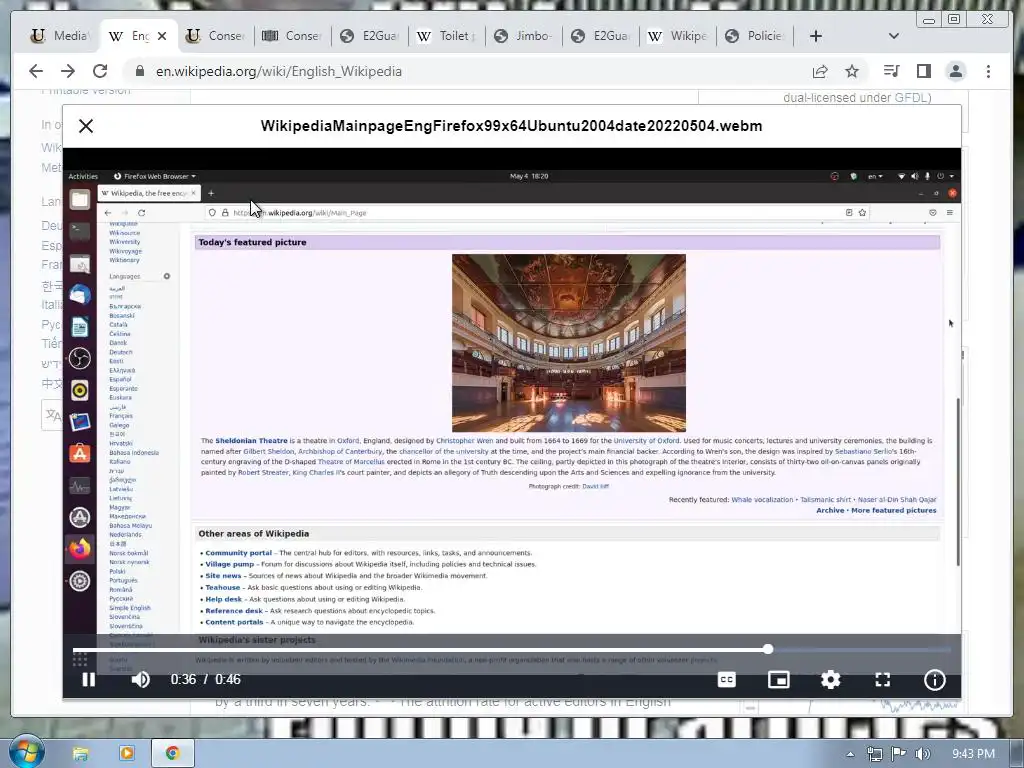Click Reference desk link in video
This screenshot has height=768, width=1024.
coord(234,611)
